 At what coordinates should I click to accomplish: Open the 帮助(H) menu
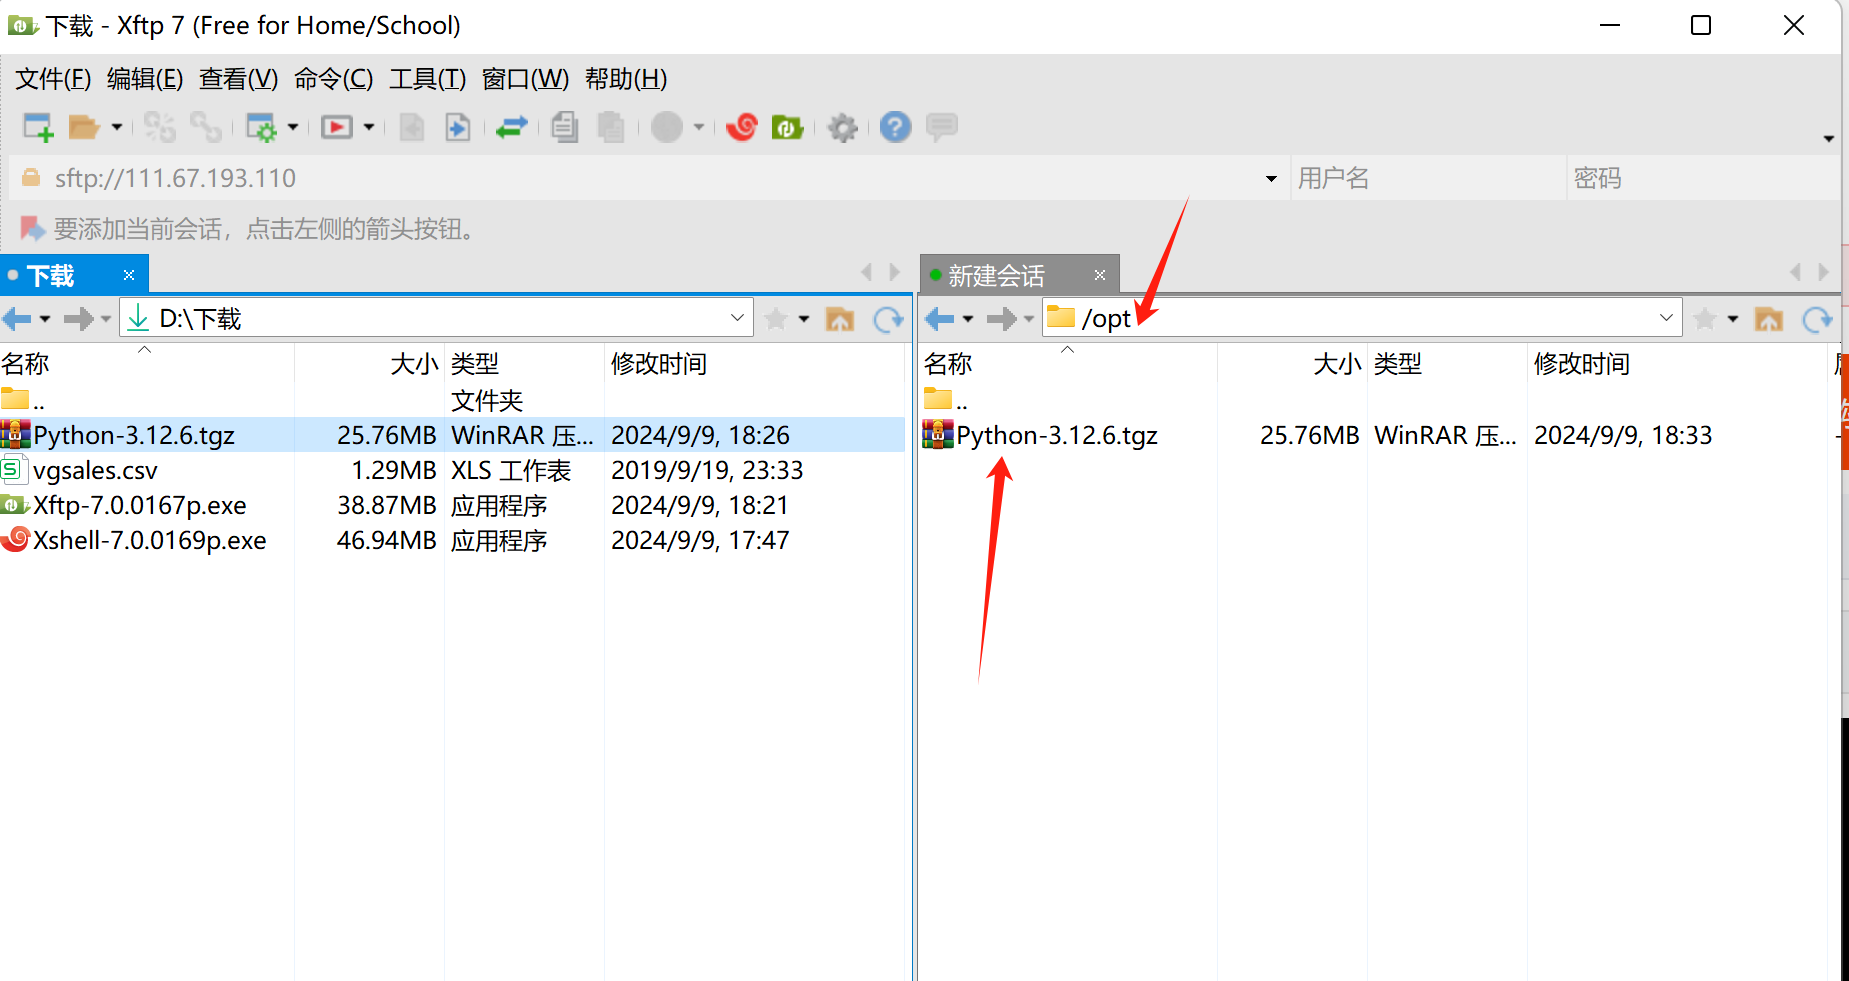(x=626, y=79)
